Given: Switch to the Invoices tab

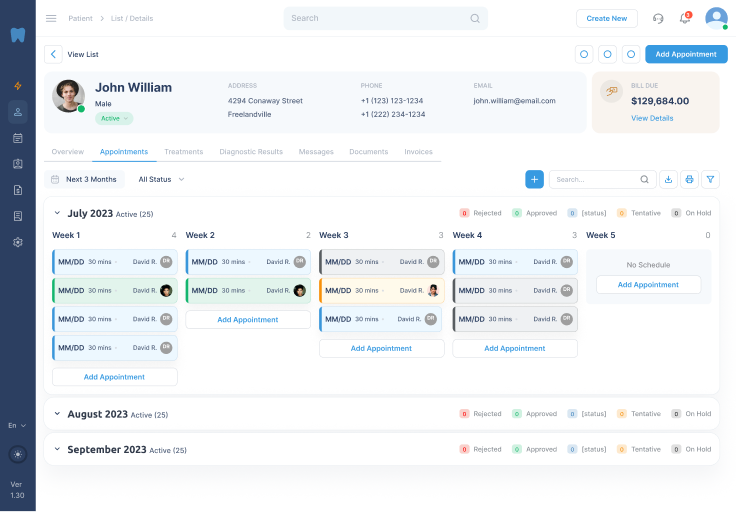Looking at the screenshot, I should coord(418,152).
